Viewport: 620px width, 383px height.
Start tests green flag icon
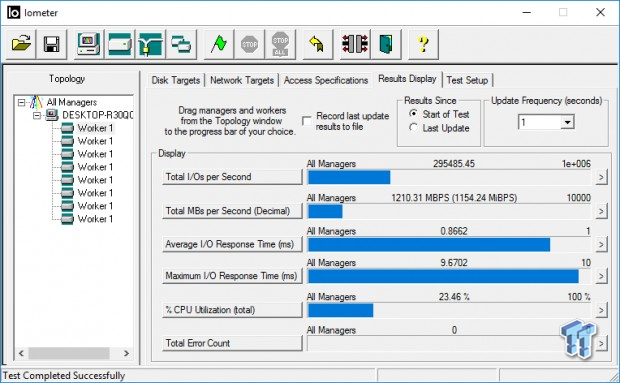click(x=218, y=44)
